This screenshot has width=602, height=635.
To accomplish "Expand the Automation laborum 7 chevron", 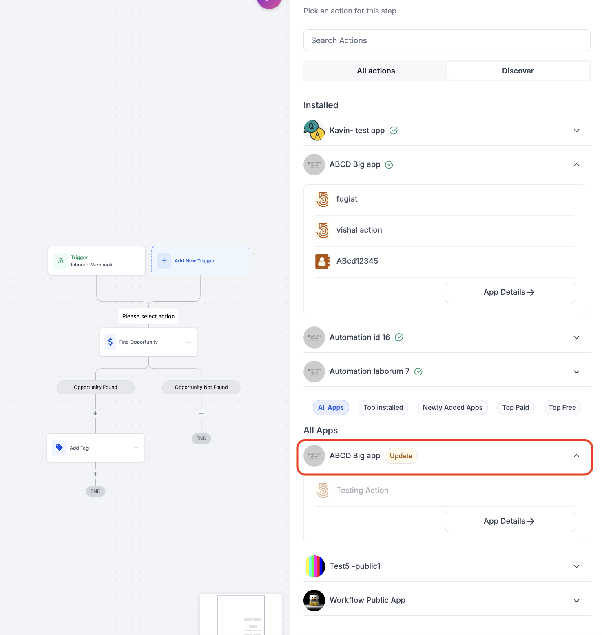I will pyautogui.click(x=576, y=372).
